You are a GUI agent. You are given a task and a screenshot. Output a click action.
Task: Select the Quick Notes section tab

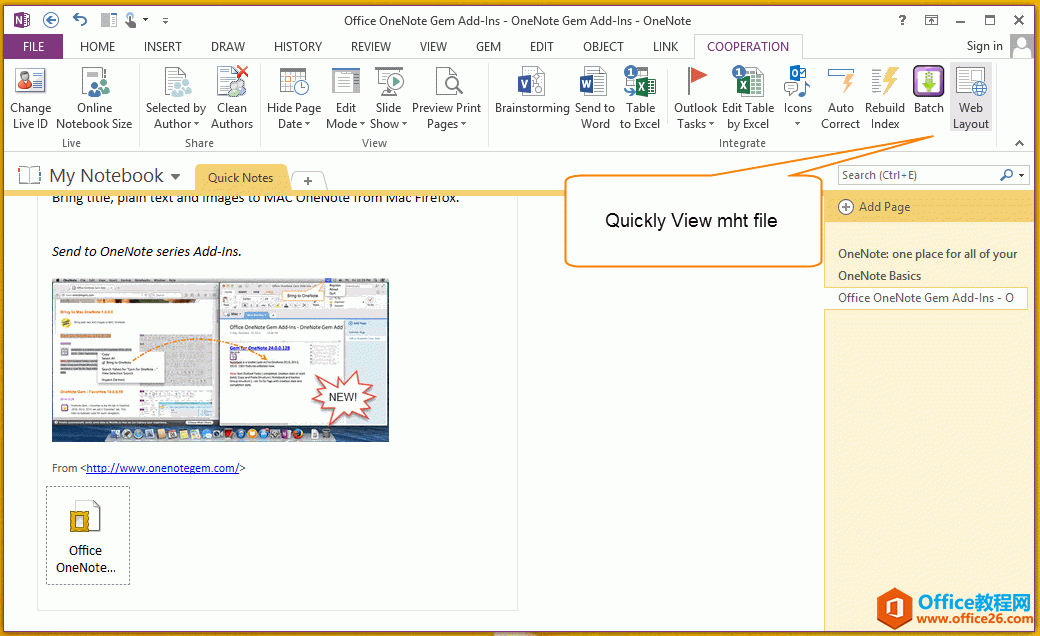pos(240,177)
